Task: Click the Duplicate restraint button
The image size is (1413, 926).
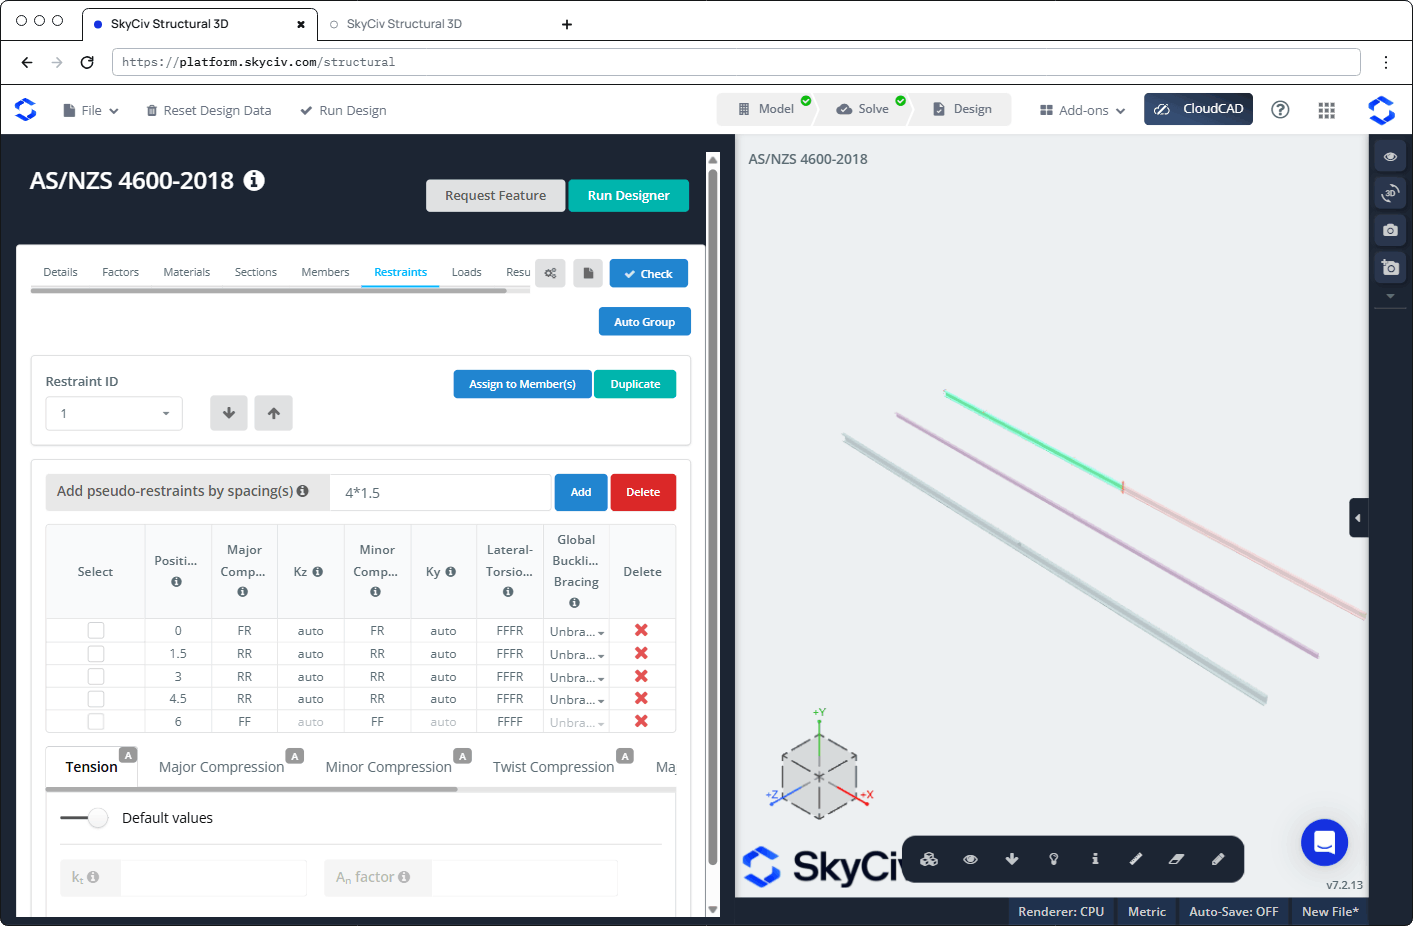Action: [635, 384]
